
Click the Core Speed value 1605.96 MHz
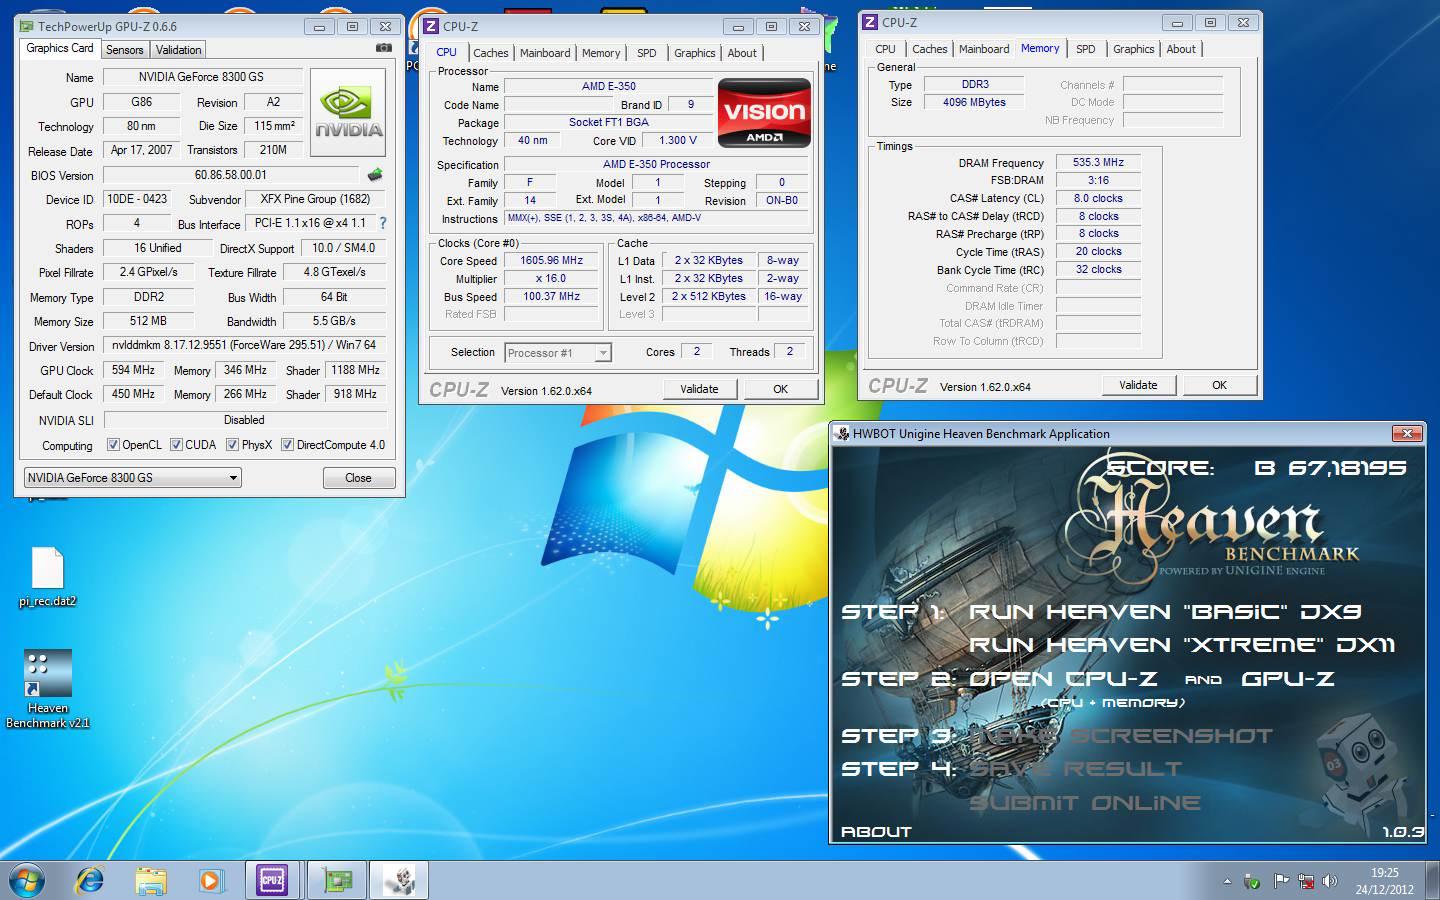(551, 260)
